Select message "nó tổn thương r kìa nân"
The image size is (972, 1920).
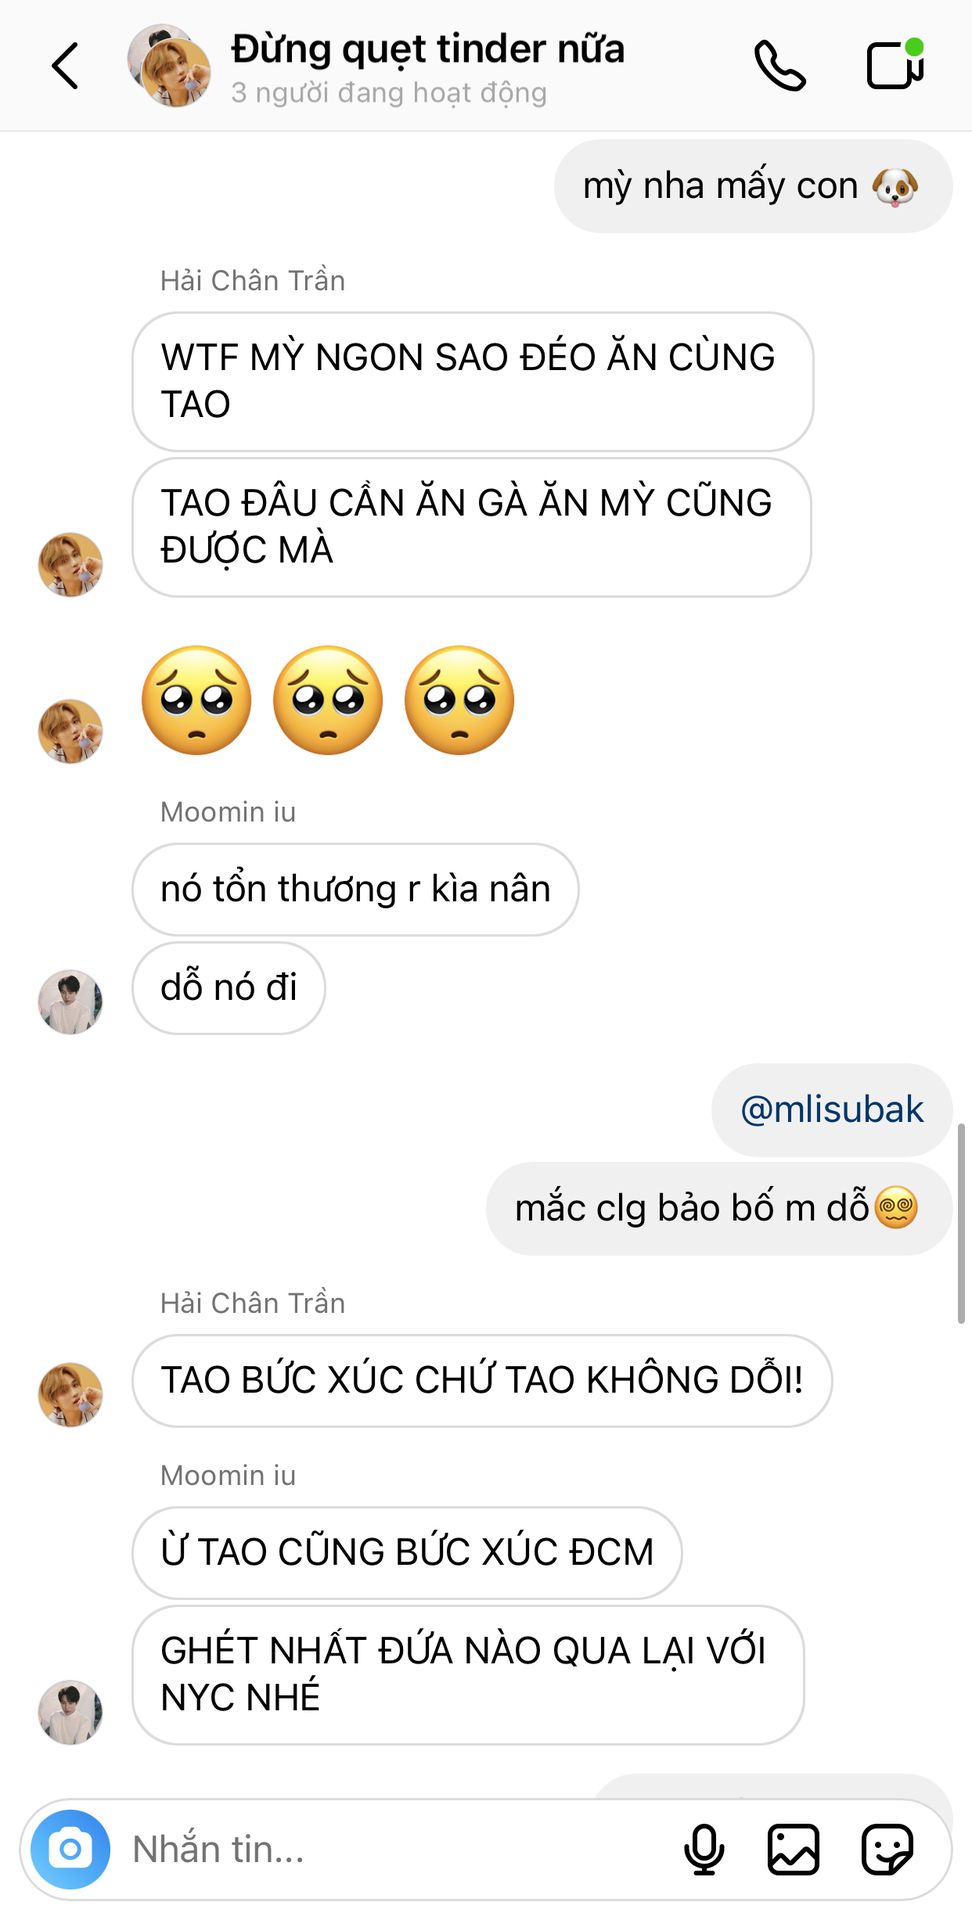tap(355, 889)
